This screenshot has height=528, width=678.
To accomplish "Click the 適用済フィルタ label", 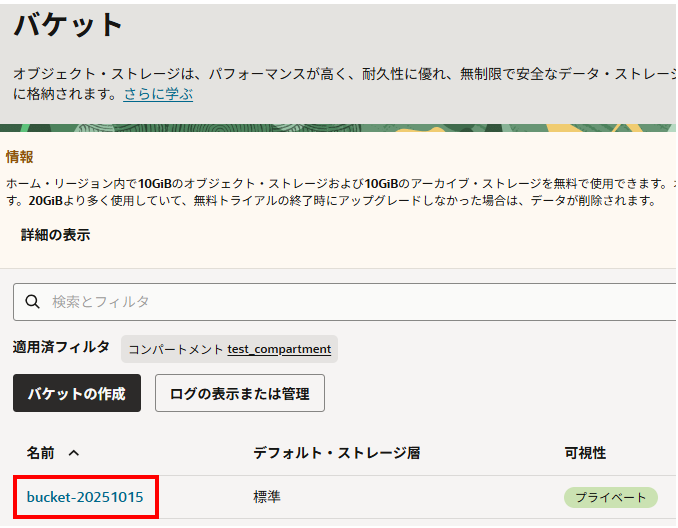I will (x=61, y=348).
